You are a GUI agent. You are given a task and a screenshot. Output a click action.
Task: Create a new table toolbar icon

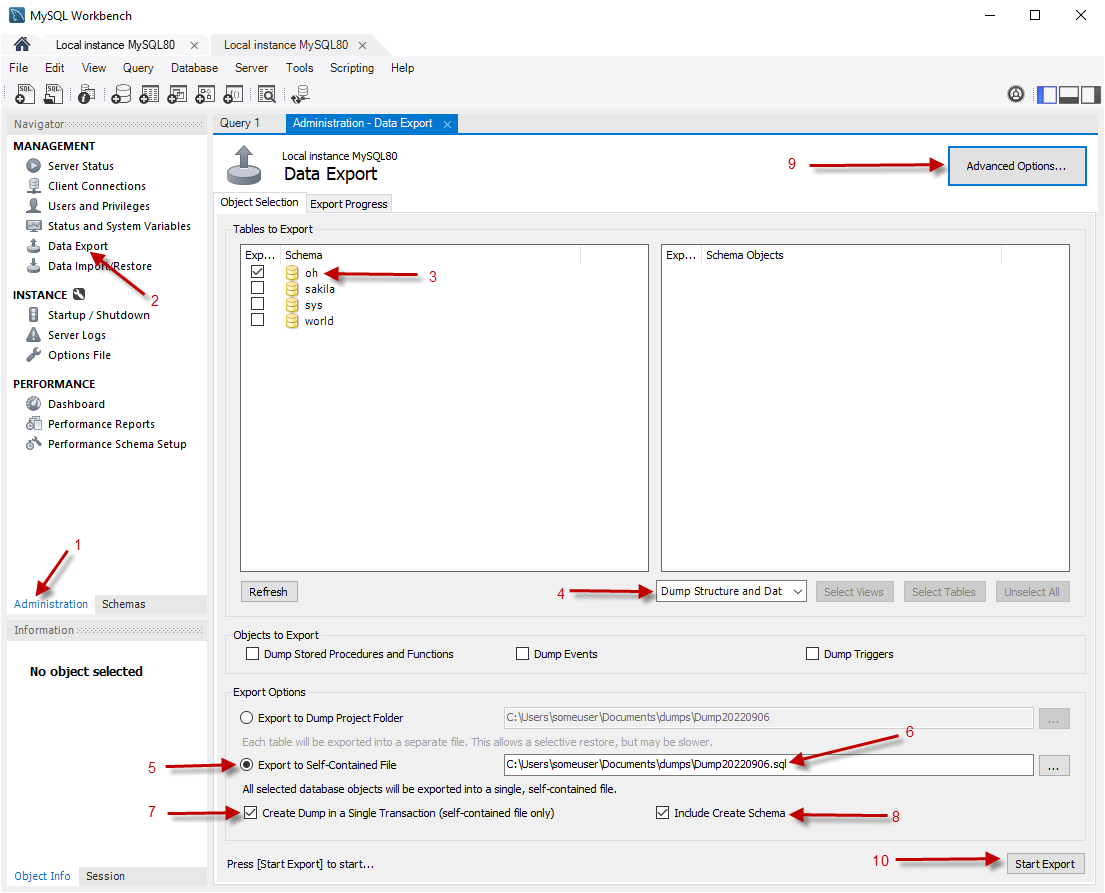(x=149, y=94)
